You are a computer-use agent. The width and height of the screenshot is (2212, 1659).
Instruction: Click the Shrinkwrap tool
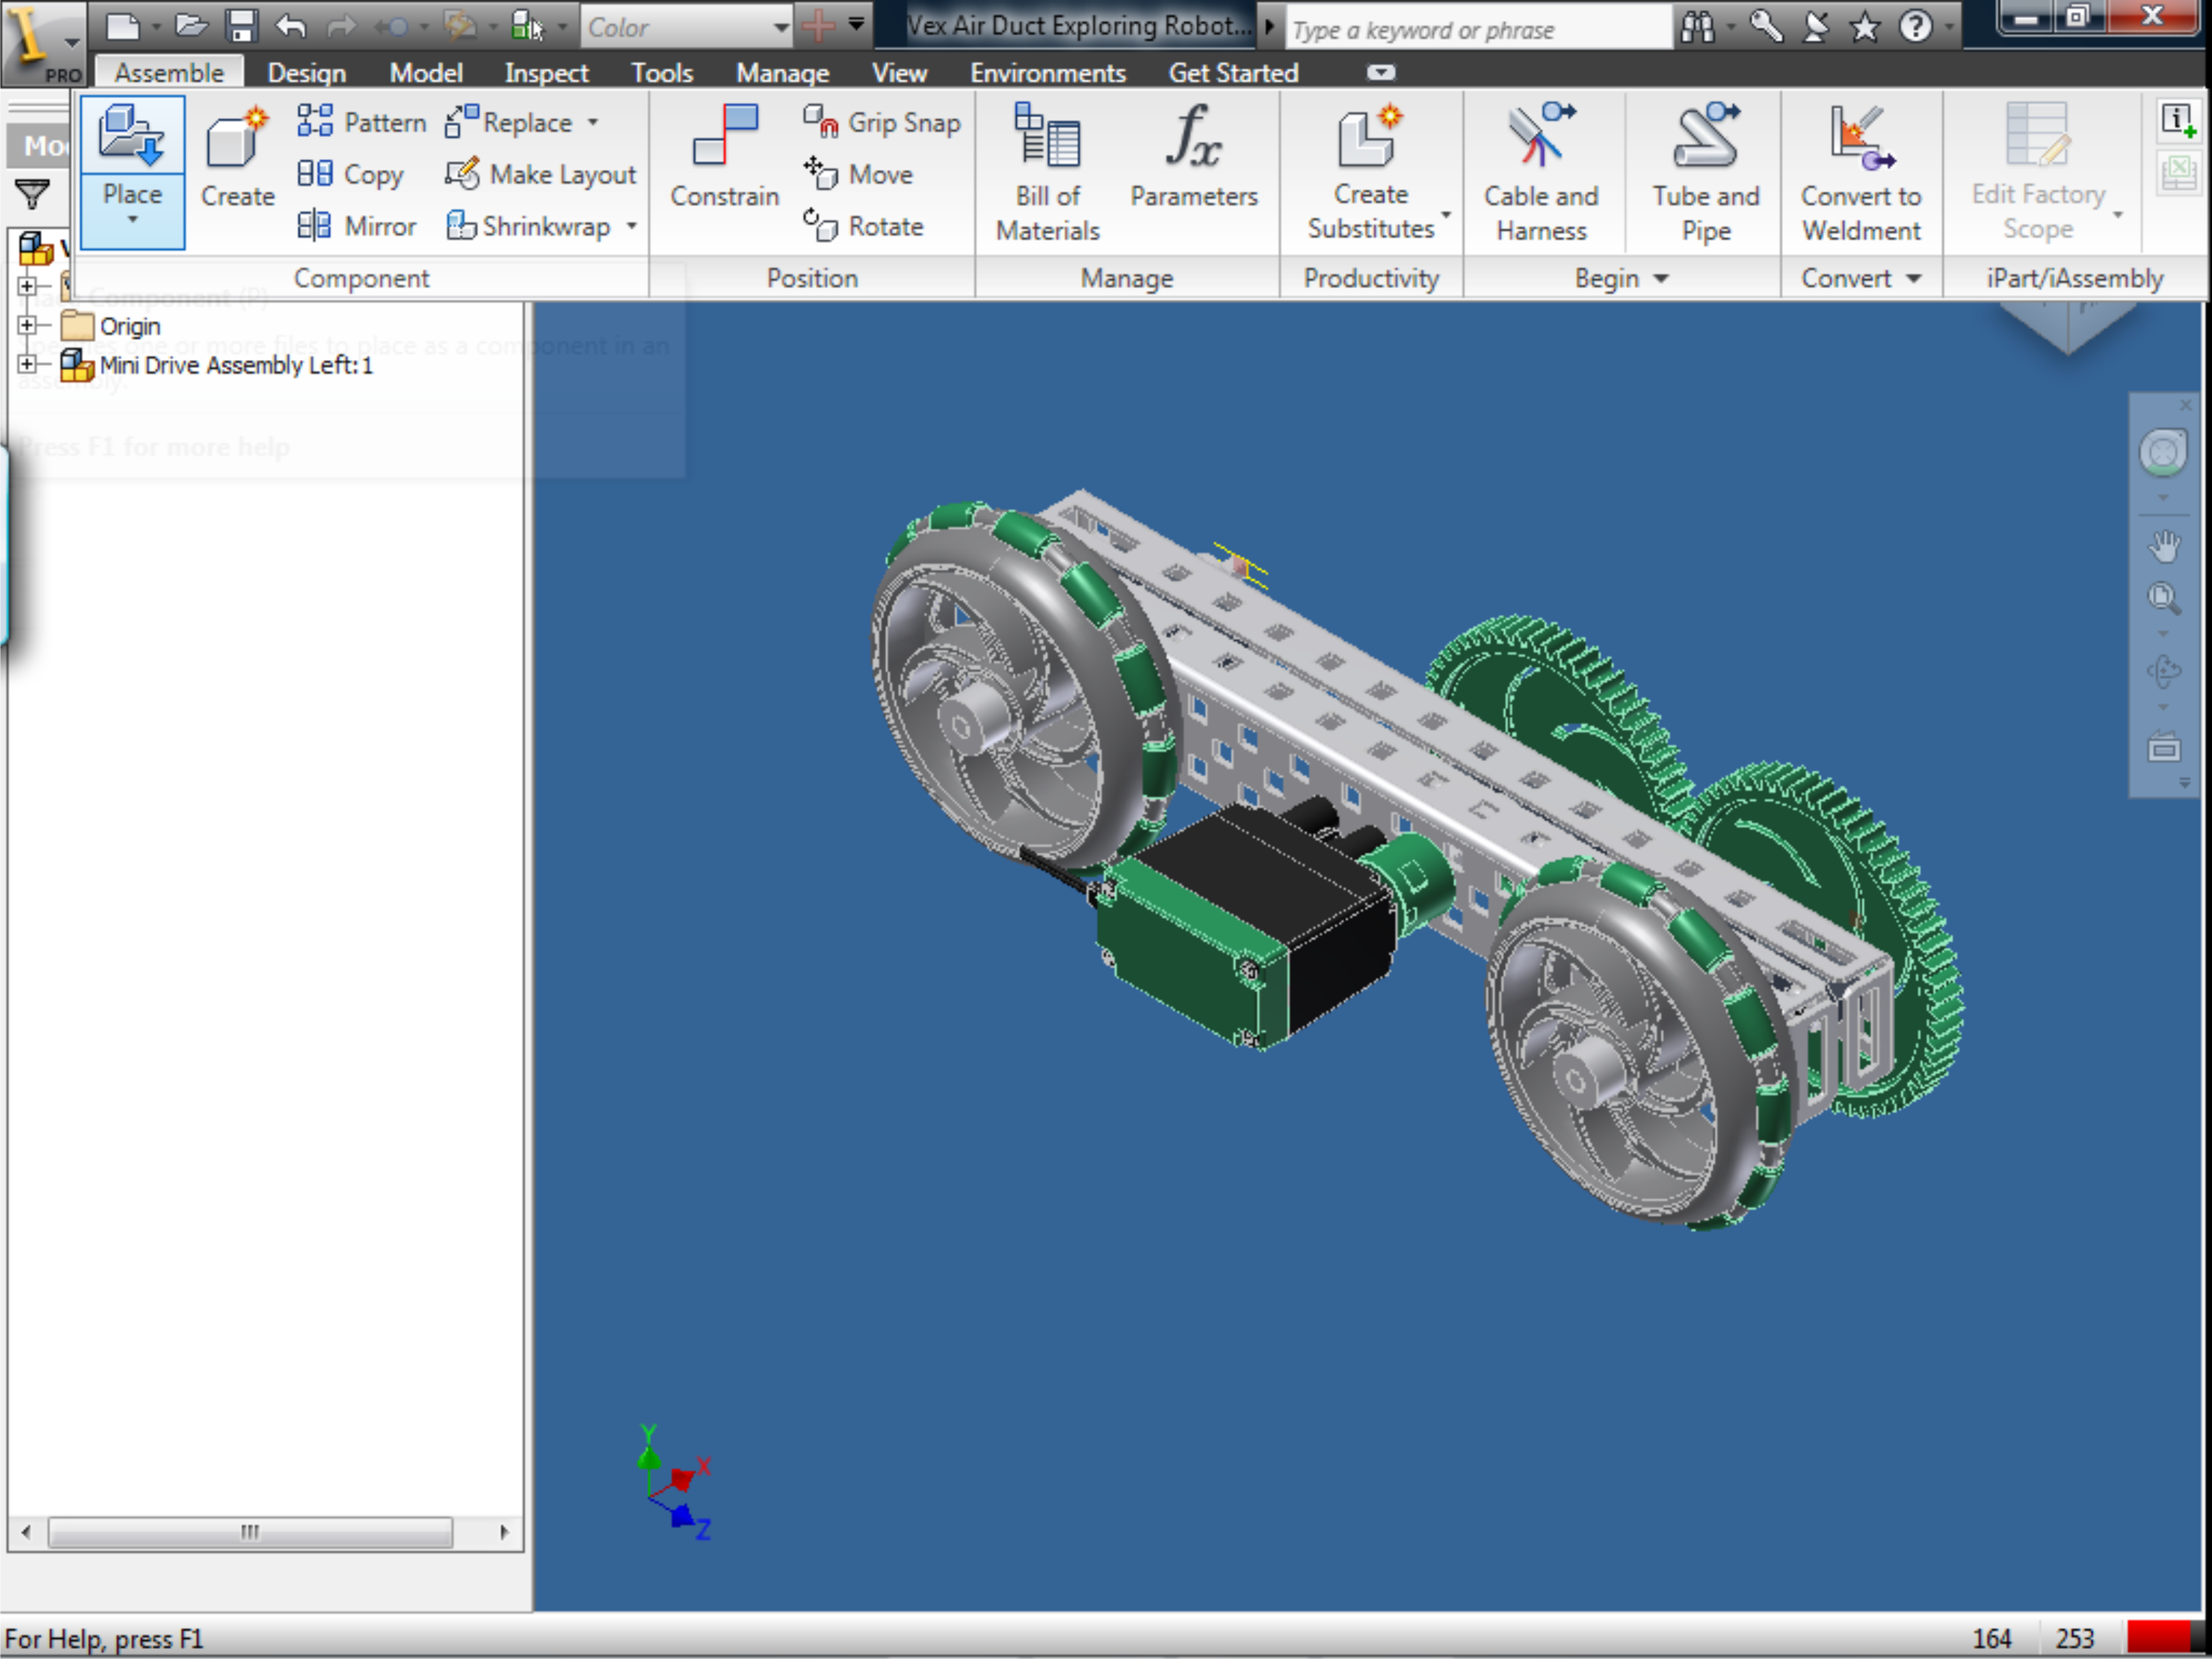528,226
